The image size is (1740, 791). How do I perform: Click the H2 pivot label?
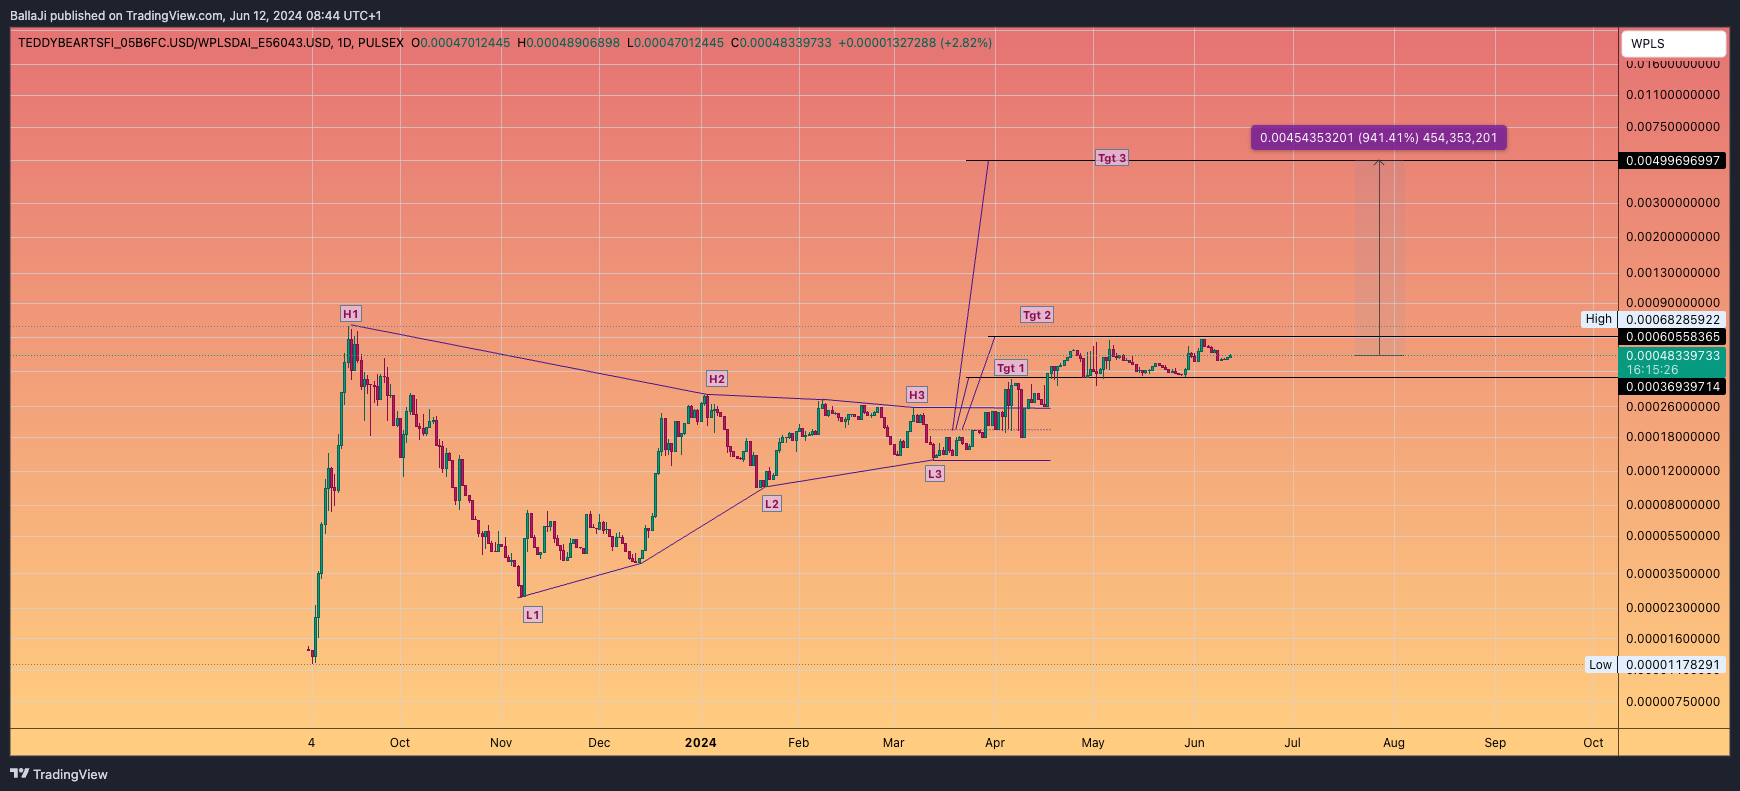(716, 379)
